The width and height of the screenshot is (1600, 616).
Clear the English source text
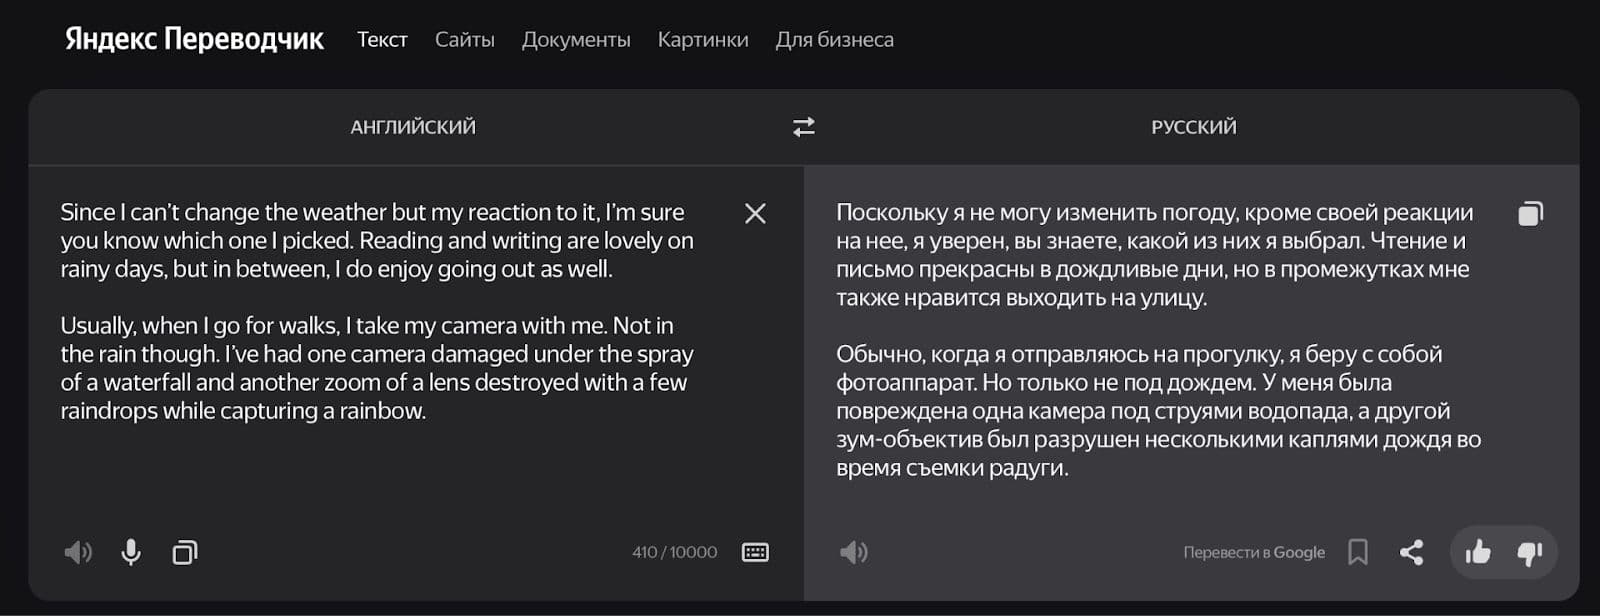pyautogui.click(x=755, y=213)
